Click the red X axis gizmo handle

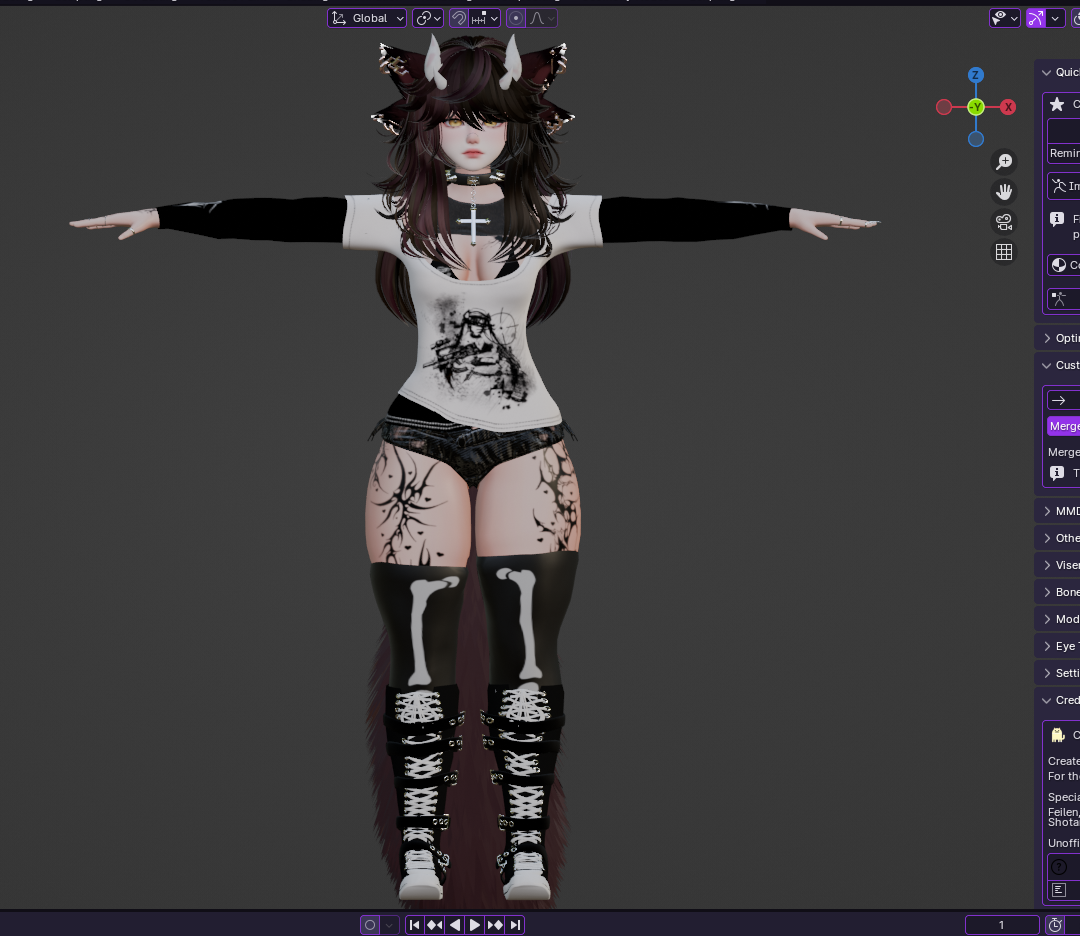(1008, 107)
